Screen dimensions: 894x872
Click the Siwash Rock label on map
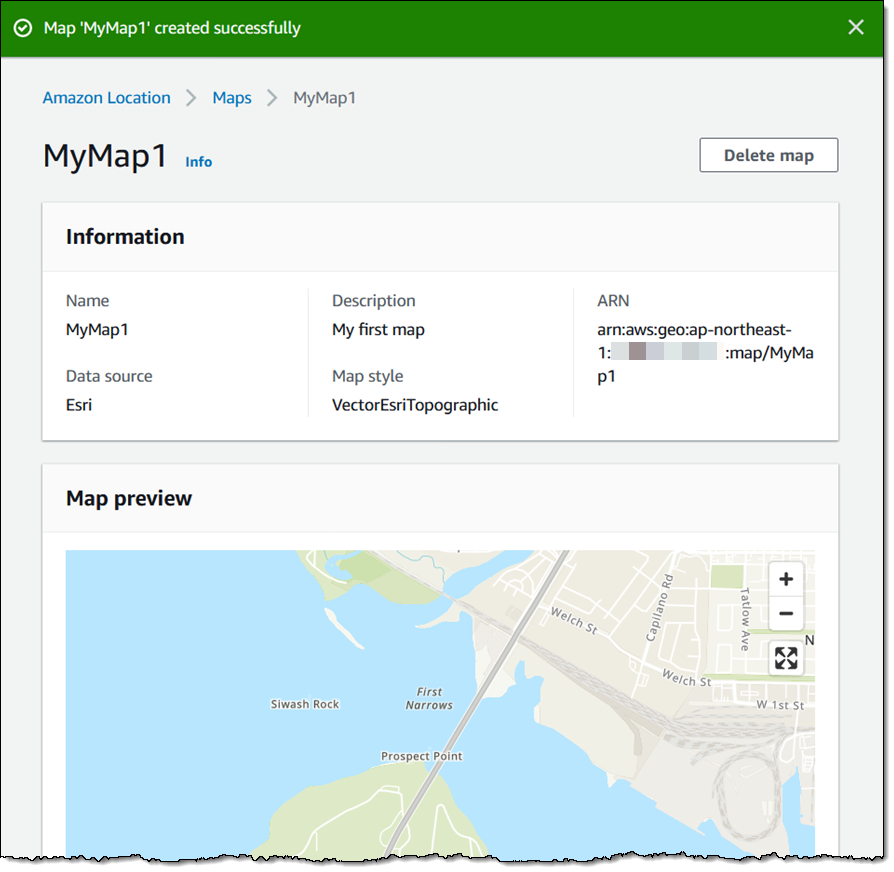click(305, 704)
